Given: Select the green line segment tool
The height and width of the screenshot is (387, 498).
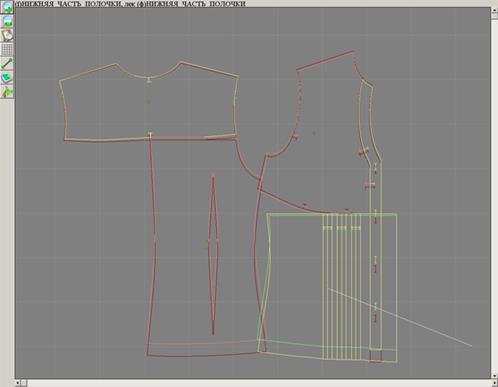Looking at the screenshot, I should (x=7, y=63).
